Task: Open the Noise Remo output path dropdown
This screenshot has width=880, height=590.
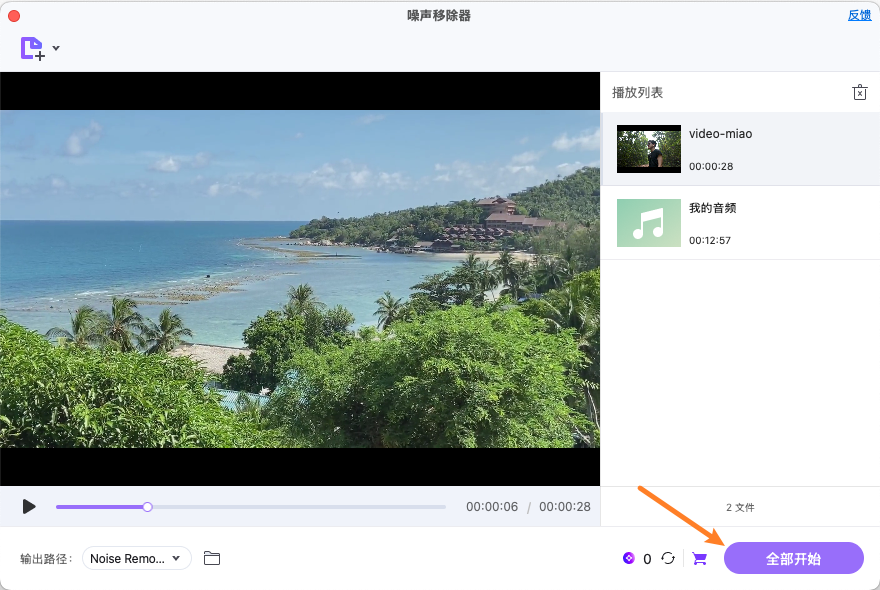Action: click(x=136, y=558)
